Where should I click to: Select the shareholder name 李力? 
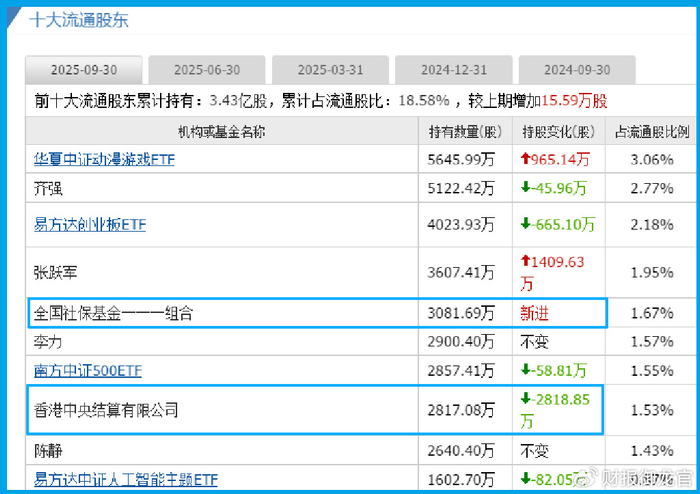(48, 342)
